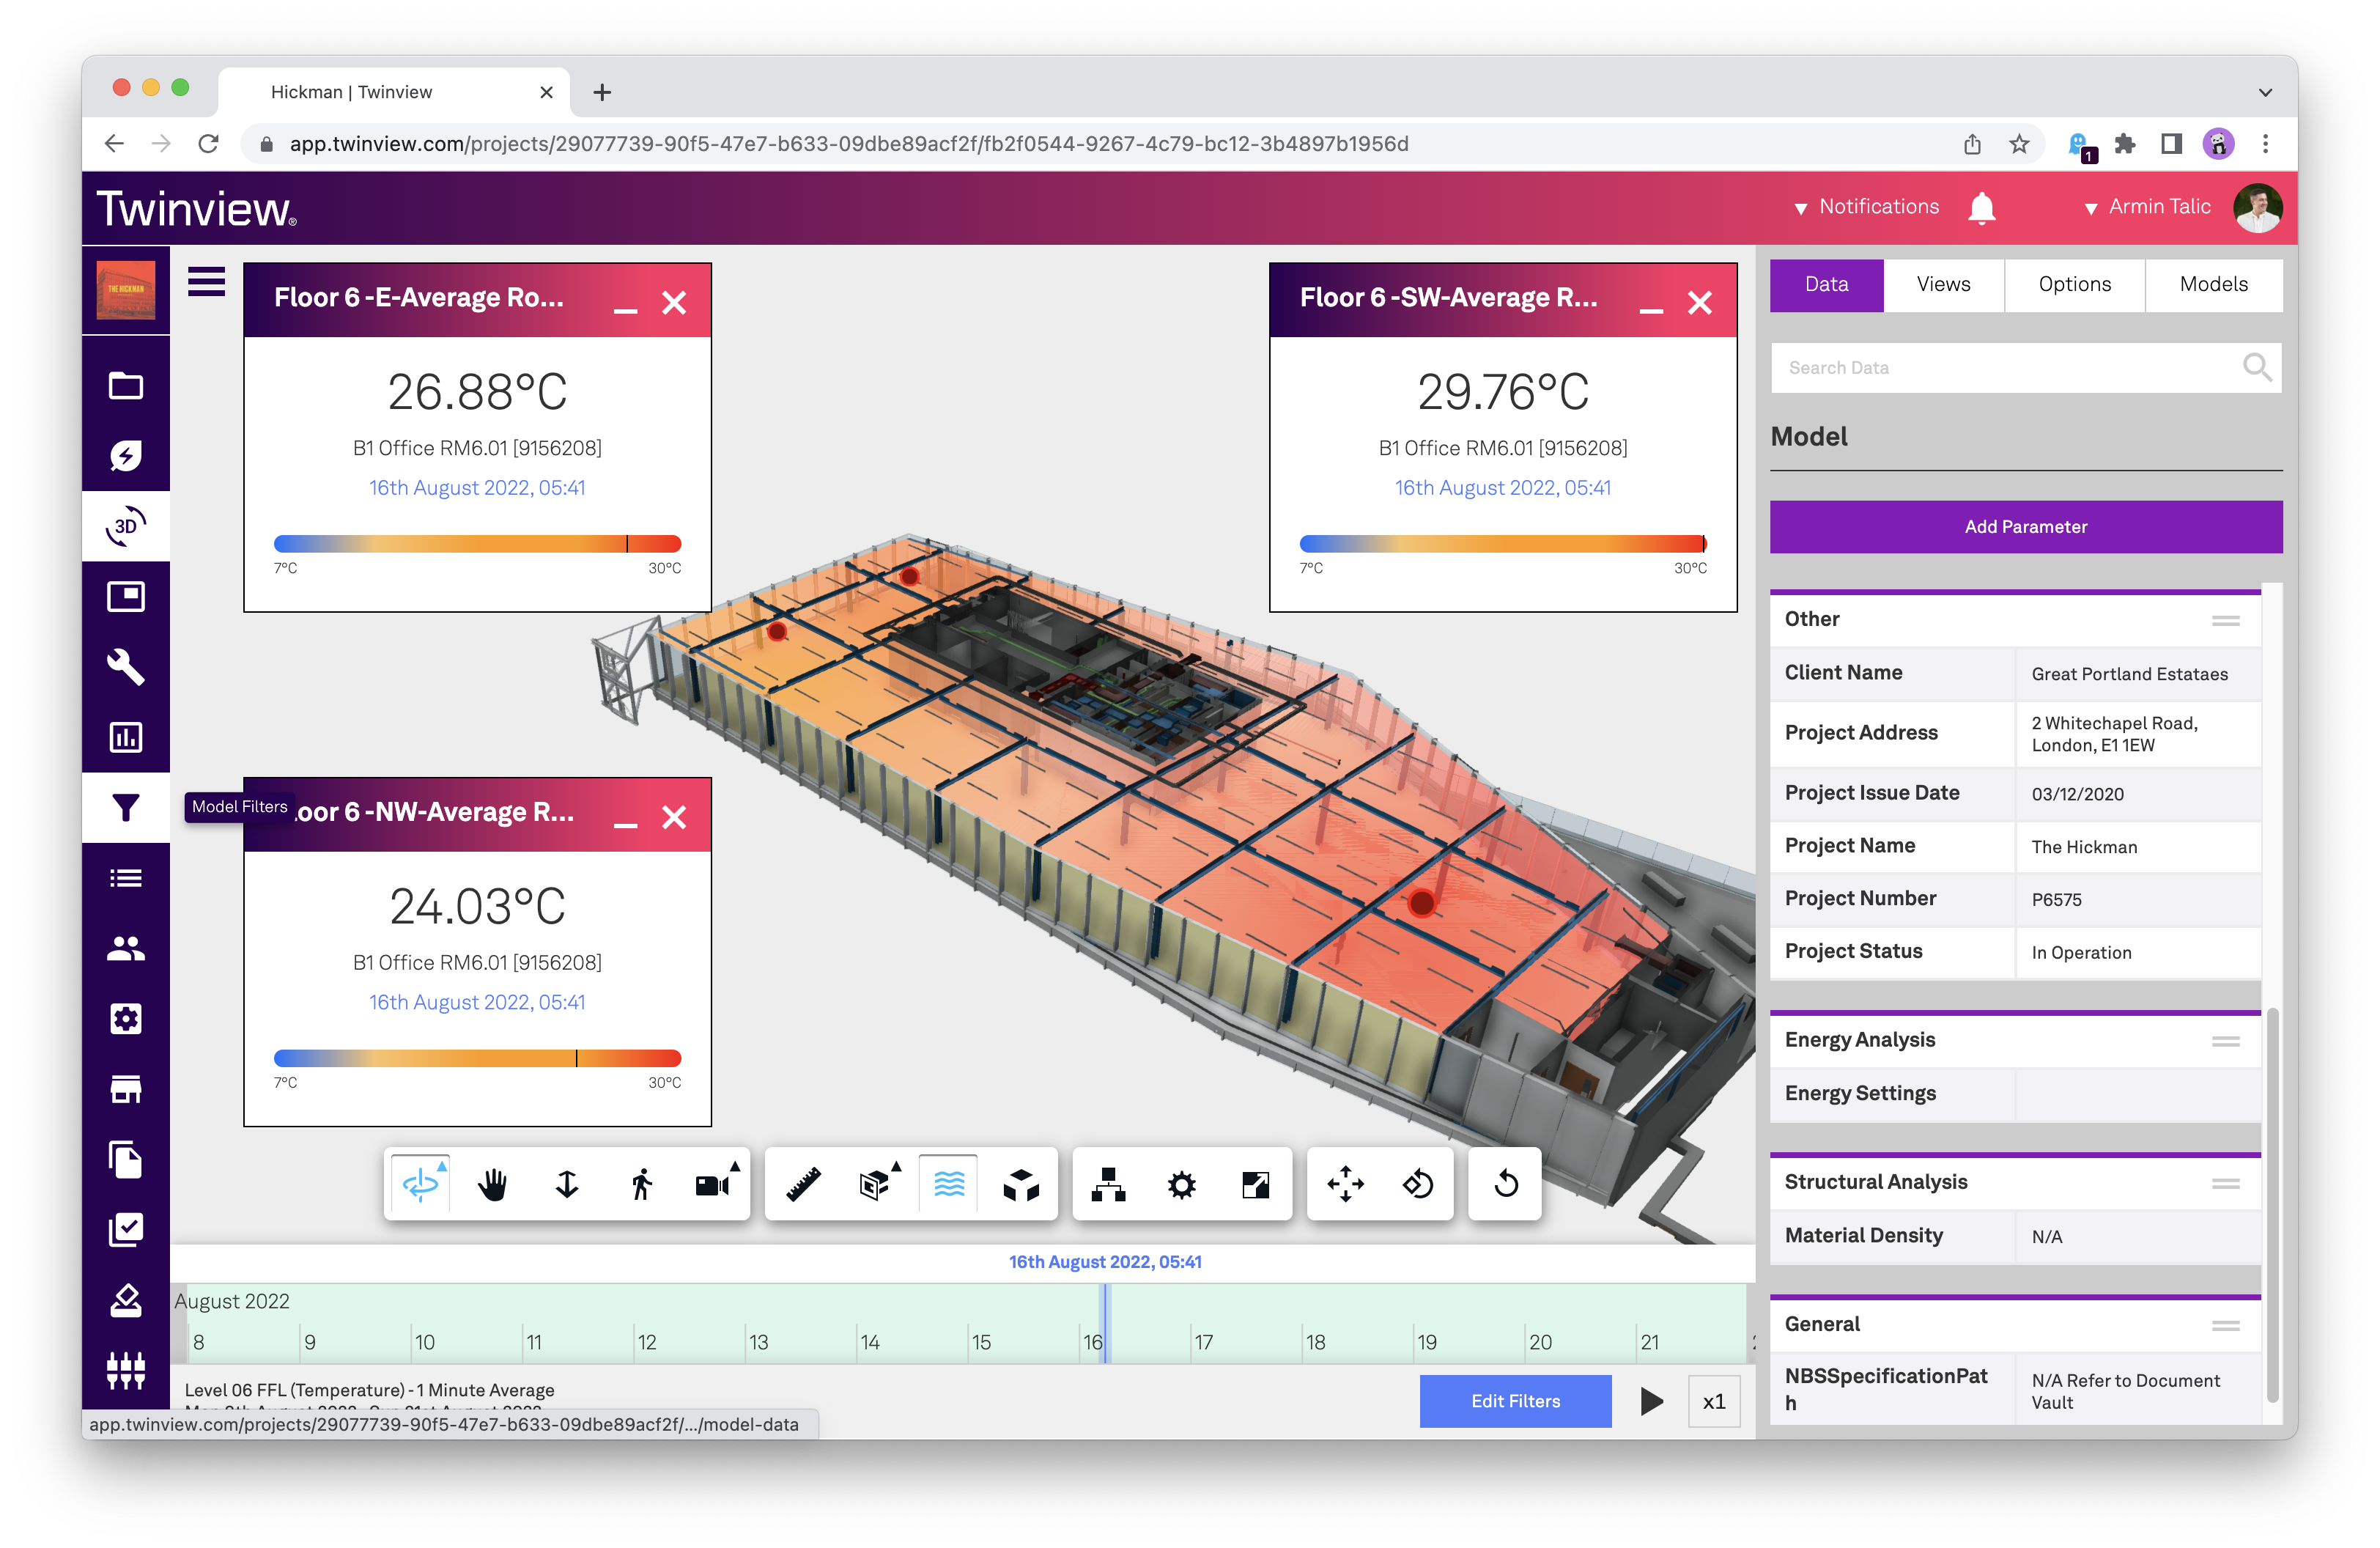This screenshot has width=2380, height=1548.
Task: Open the wrench maintenance sidebar icon
Action: (x=126, y=667)
